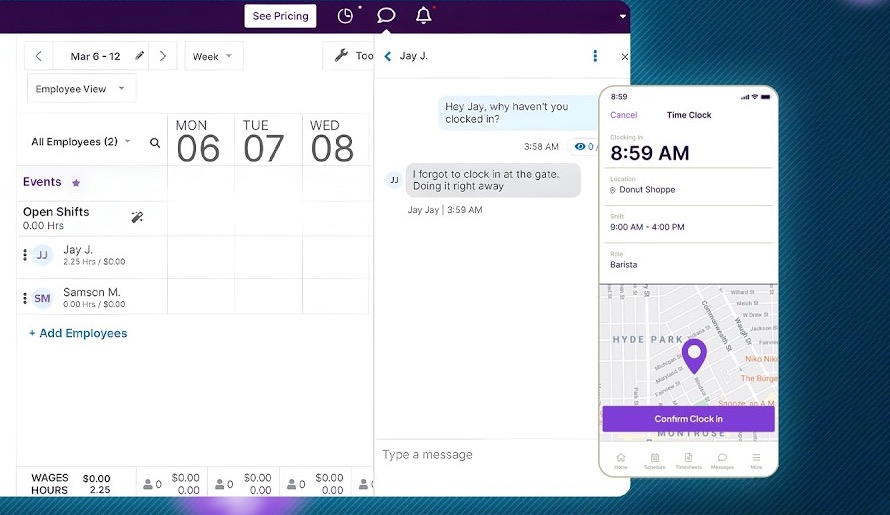Go to previous week arrow
Image resolution: width=890 pixels, height=515 pixels.
click(39, 56)
